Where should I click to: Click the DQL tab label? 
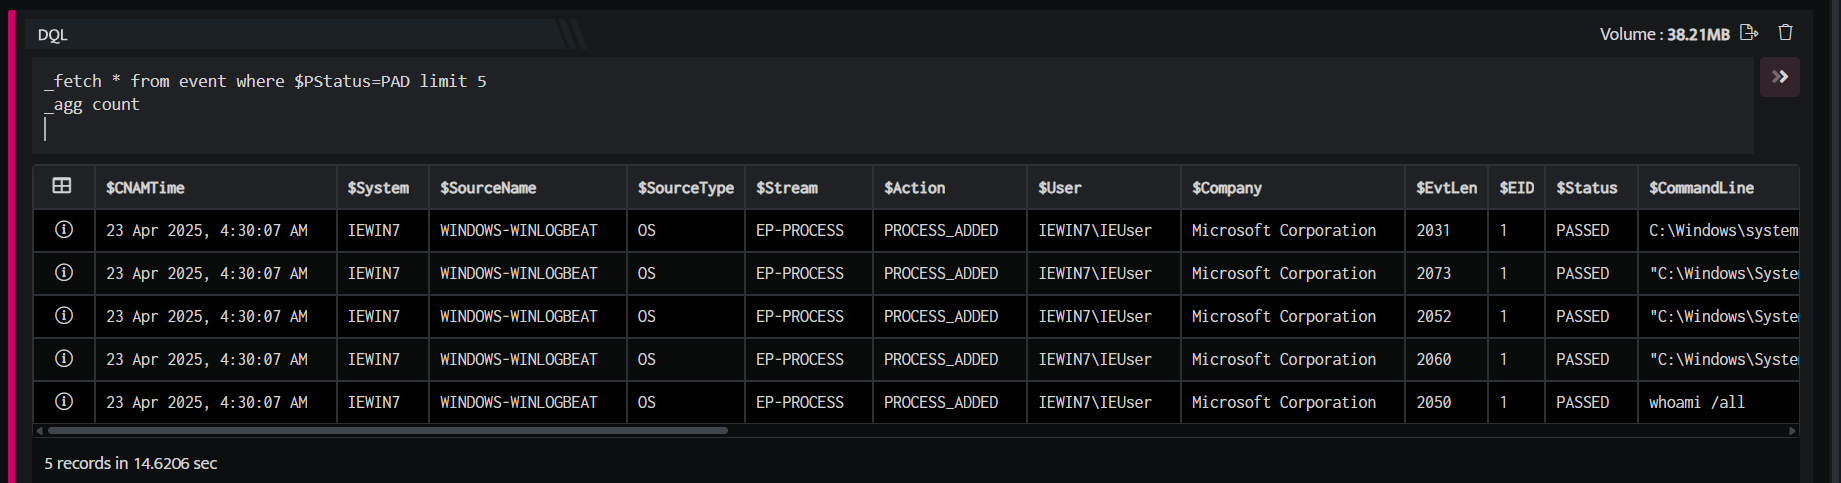[53, 35]
